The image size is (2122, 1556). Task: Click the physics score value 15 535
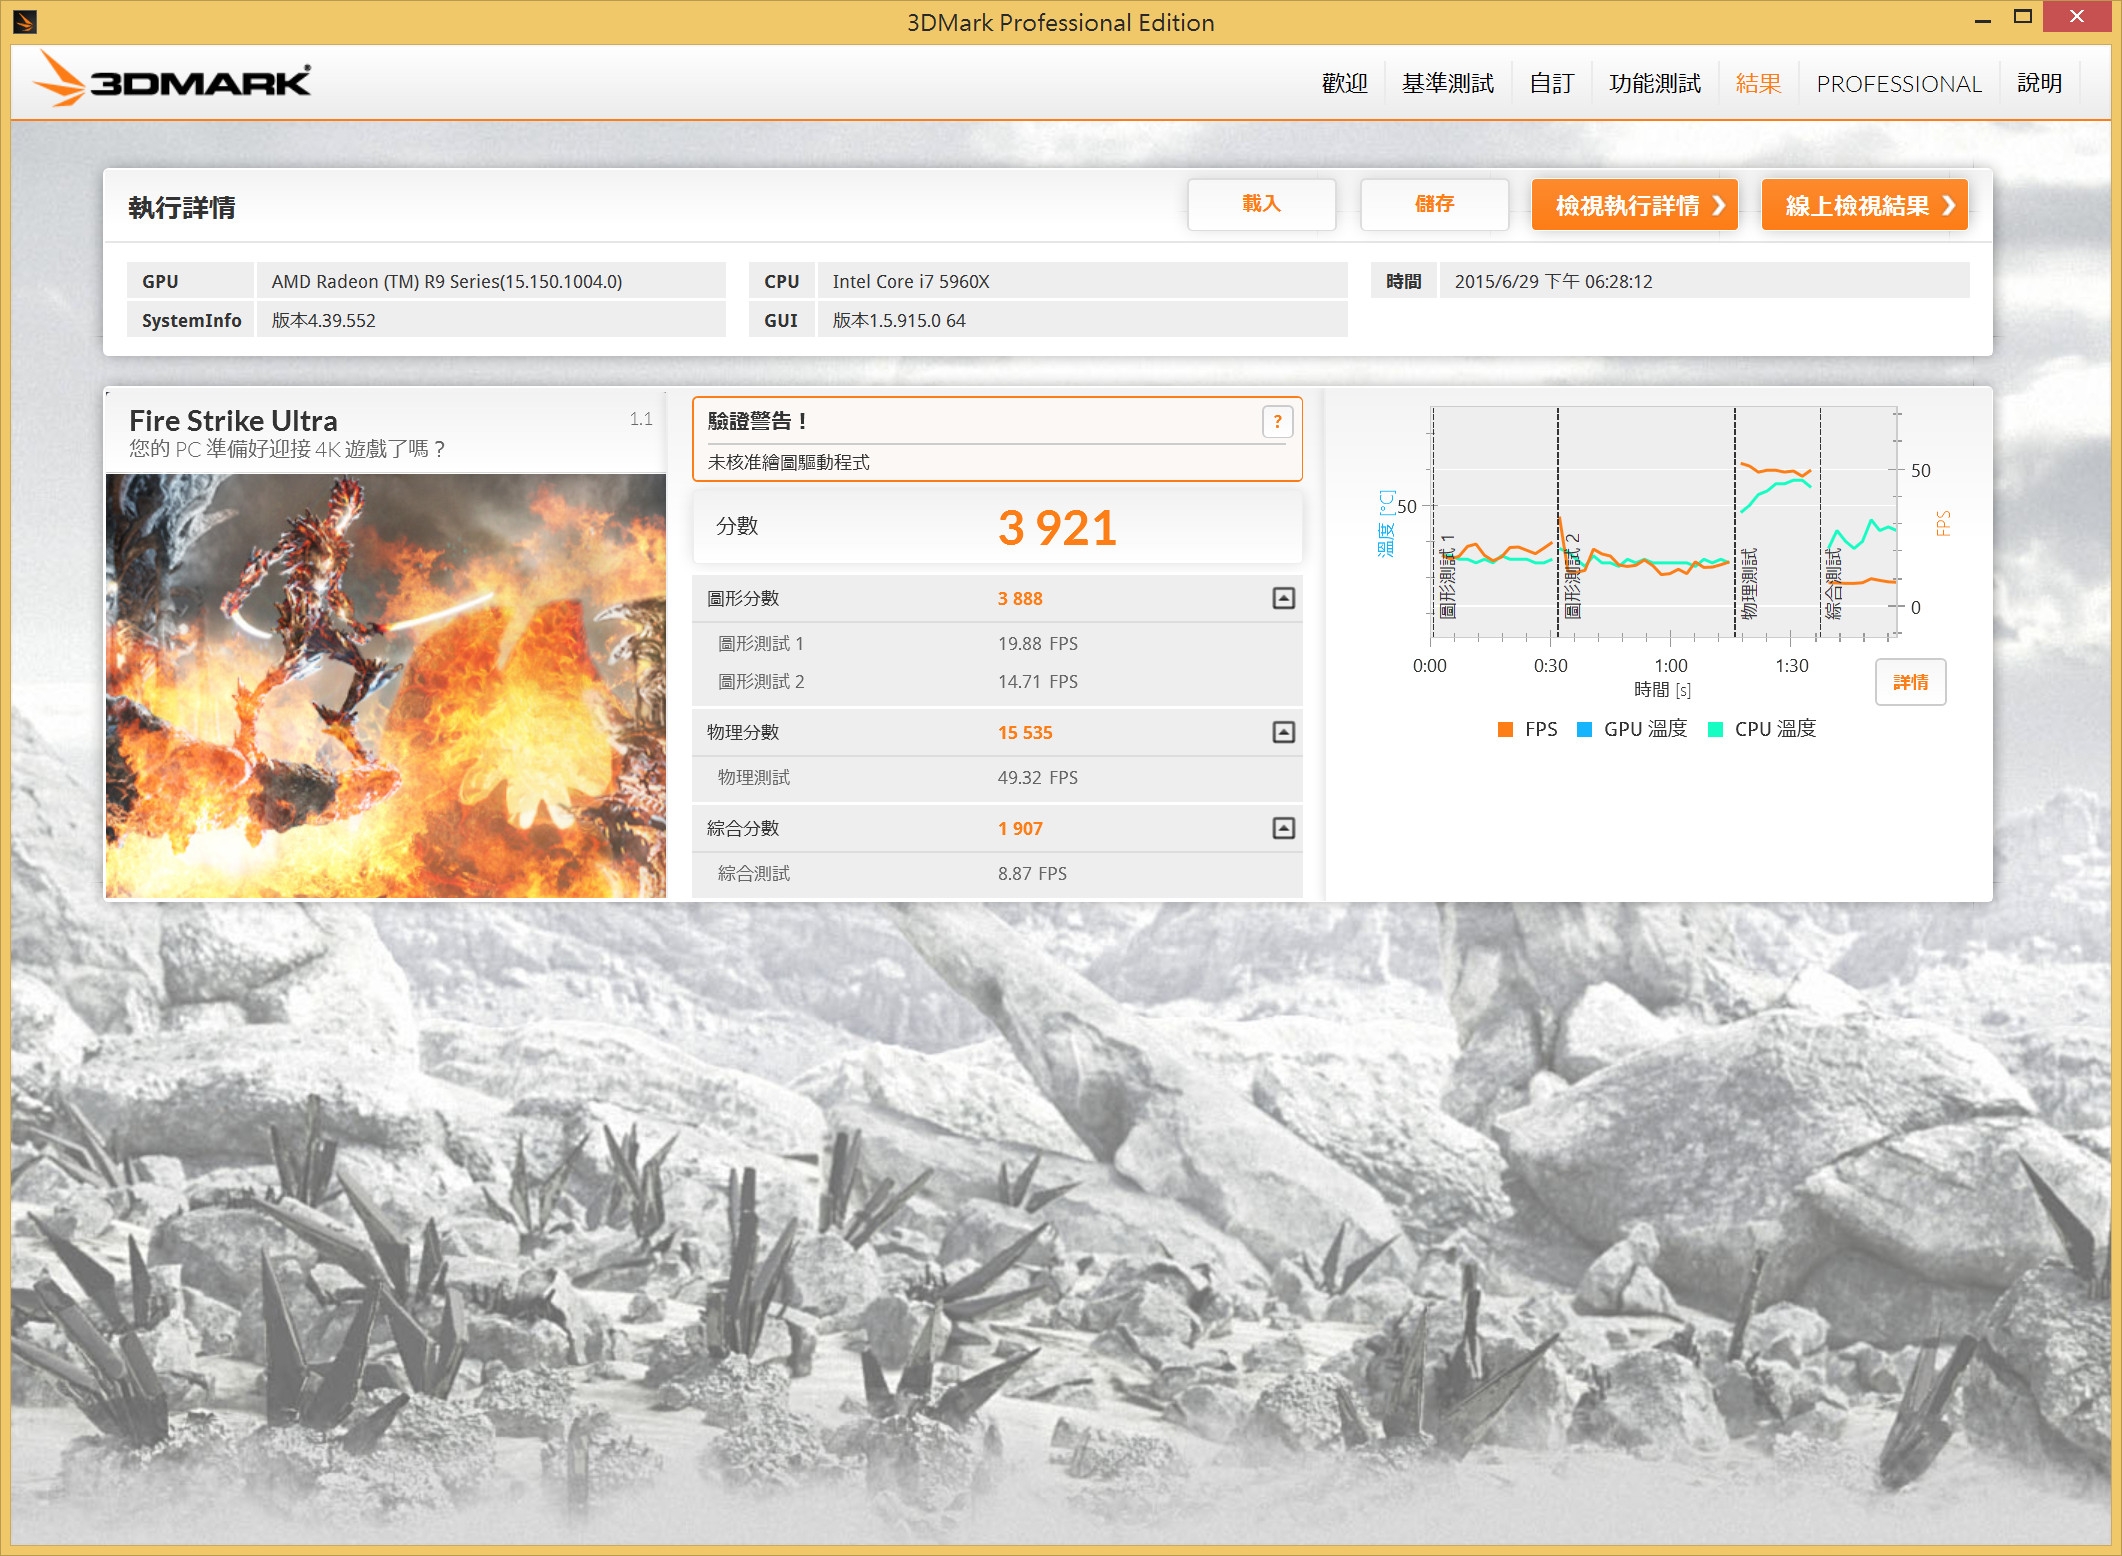[1025, 733]
